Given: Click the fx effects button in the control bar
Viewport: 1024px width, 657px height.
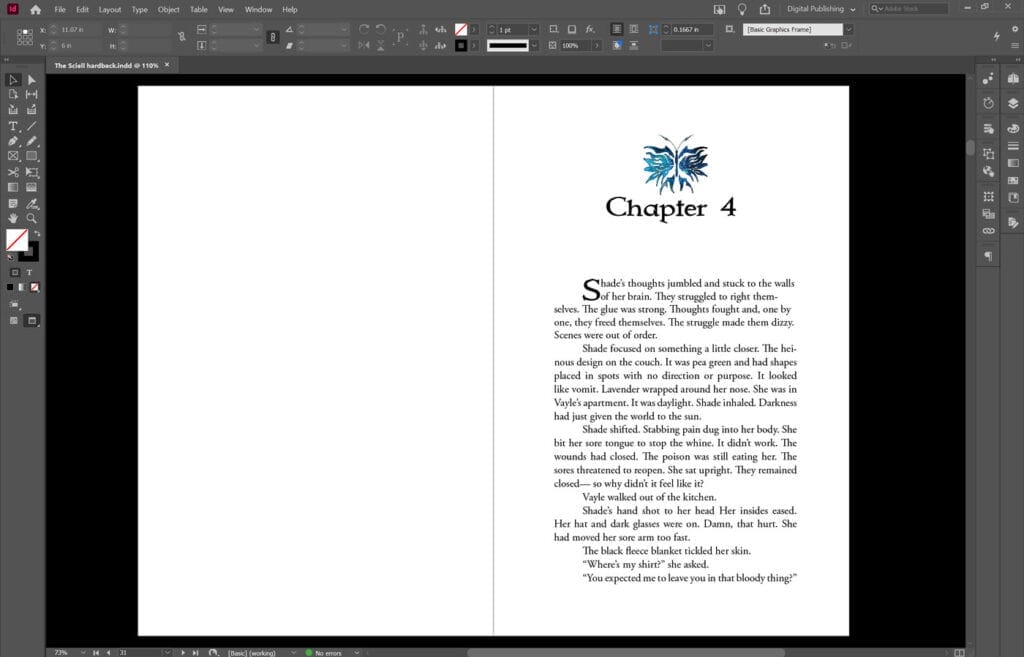Looking at the screenshot, I should (x=588, y=29).
